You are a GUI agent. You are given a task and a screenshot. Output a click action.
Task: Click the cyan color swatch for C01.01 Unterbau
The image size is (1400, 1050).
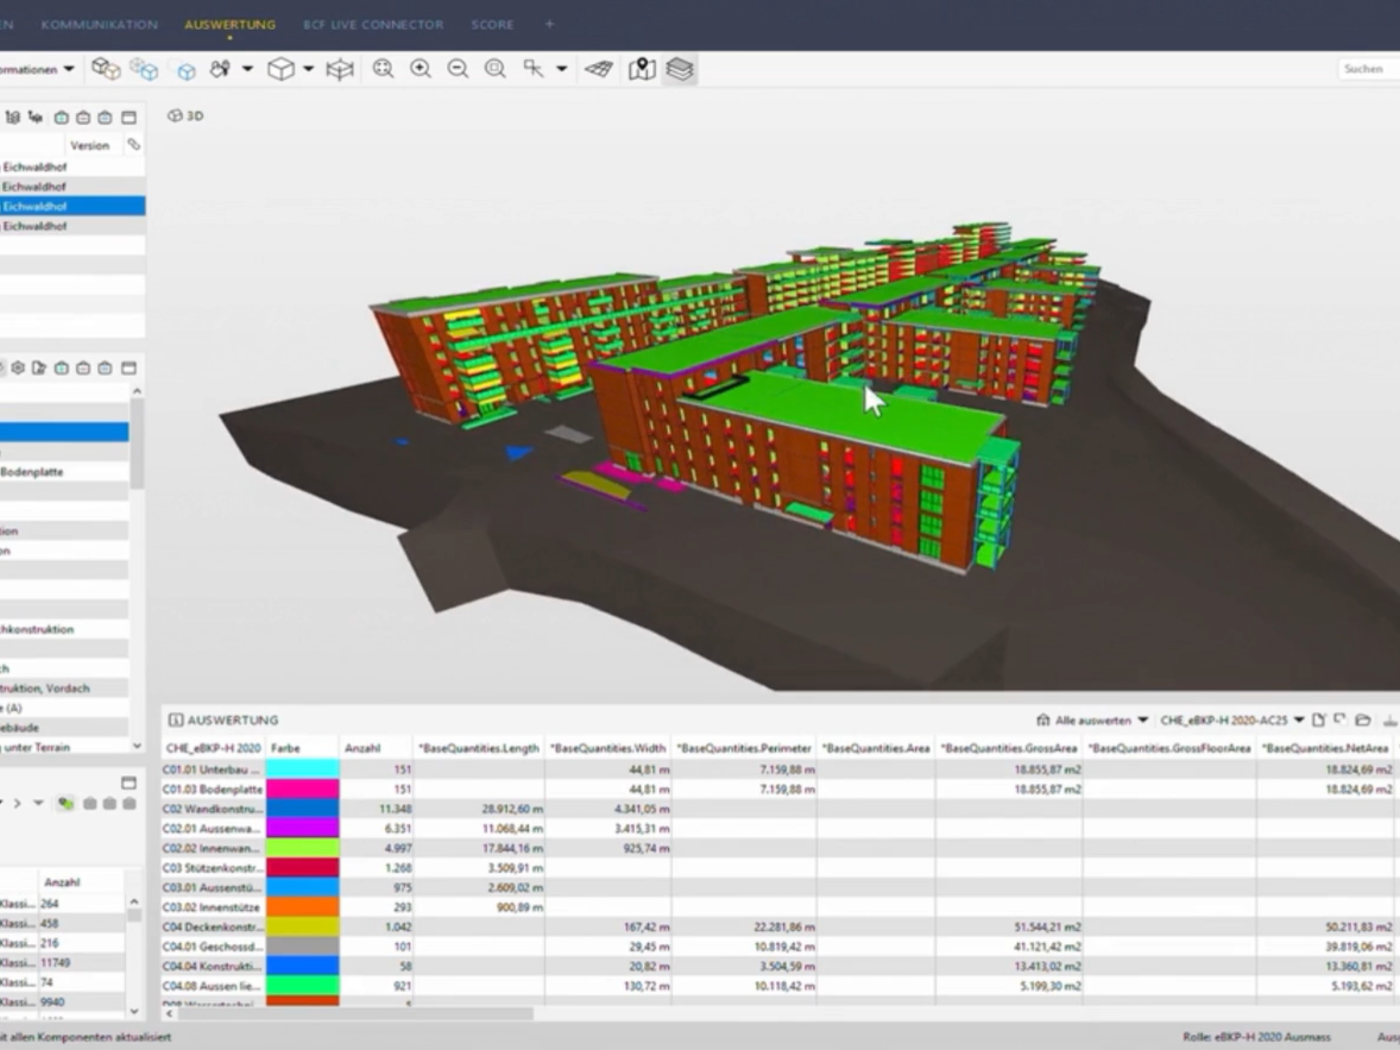pyautogui.click(x=302, y=769)
